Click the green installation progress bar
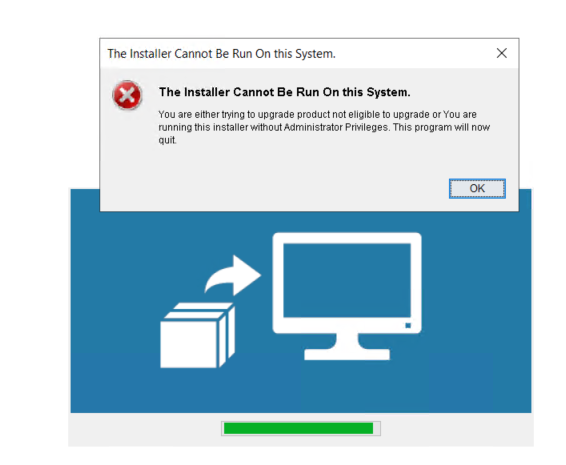Image resolution: width=566 pixels, height=465 pixels. [298, 428]
